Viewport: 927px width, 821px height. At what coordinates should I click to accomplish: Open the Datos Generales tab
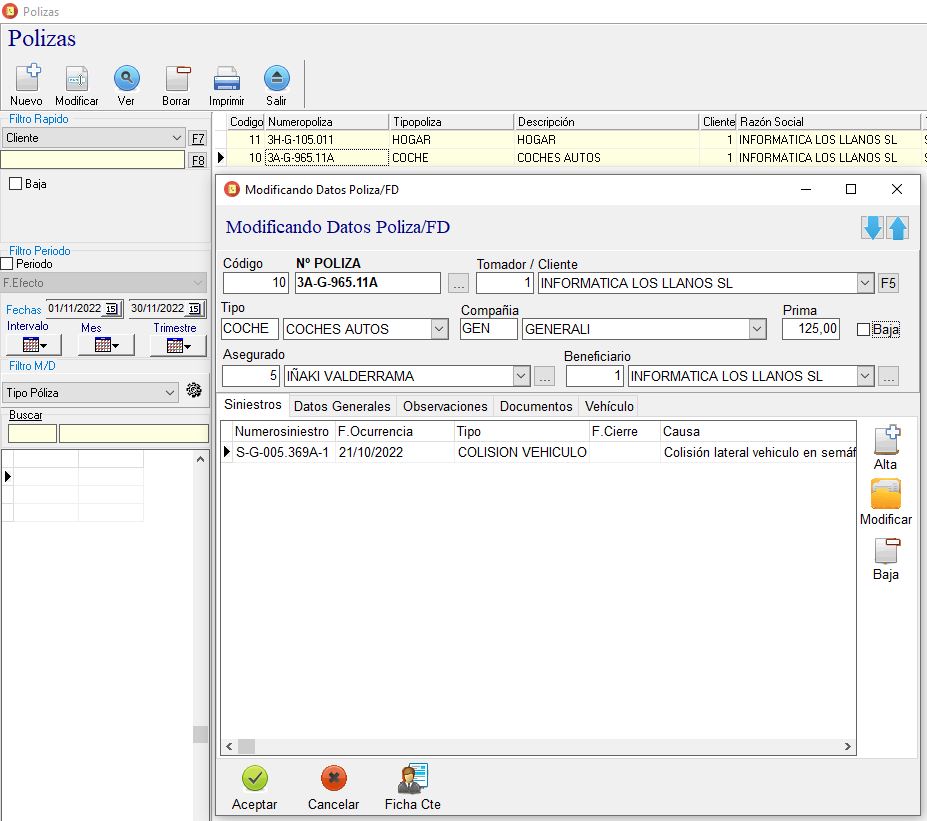click(x=342, y=406)
